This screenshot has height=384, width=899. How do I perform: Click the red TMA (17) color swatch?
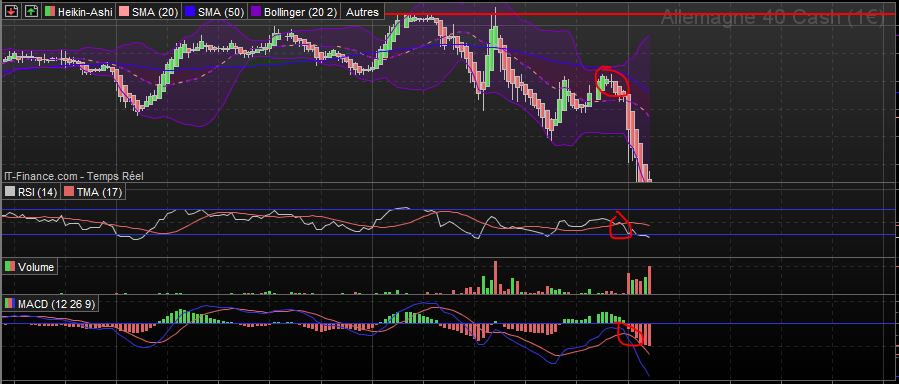[x=68, y=192]
